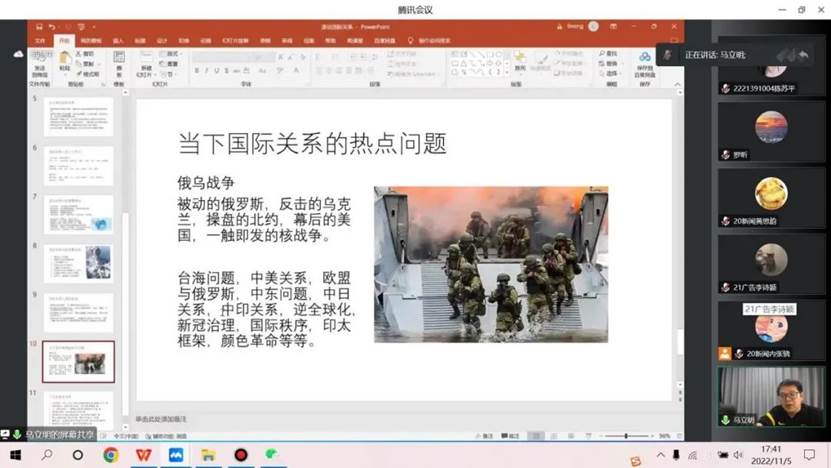Toggle Bold formatting in the font group
This screenshot has height=468, width=831.
click(197, 70)
